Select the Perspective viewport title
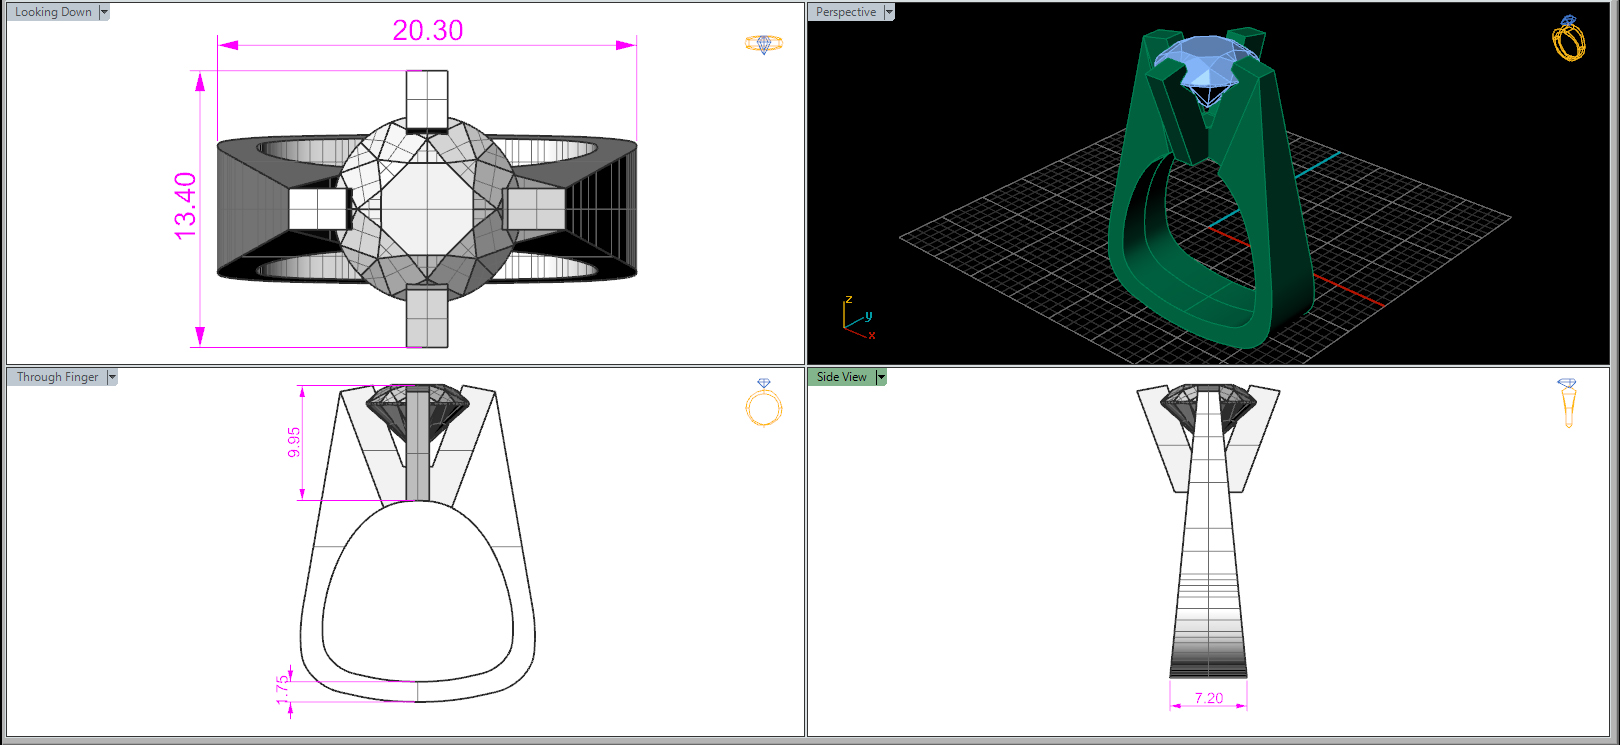This screenshot has height=745, width=1620. coord(846,12)
